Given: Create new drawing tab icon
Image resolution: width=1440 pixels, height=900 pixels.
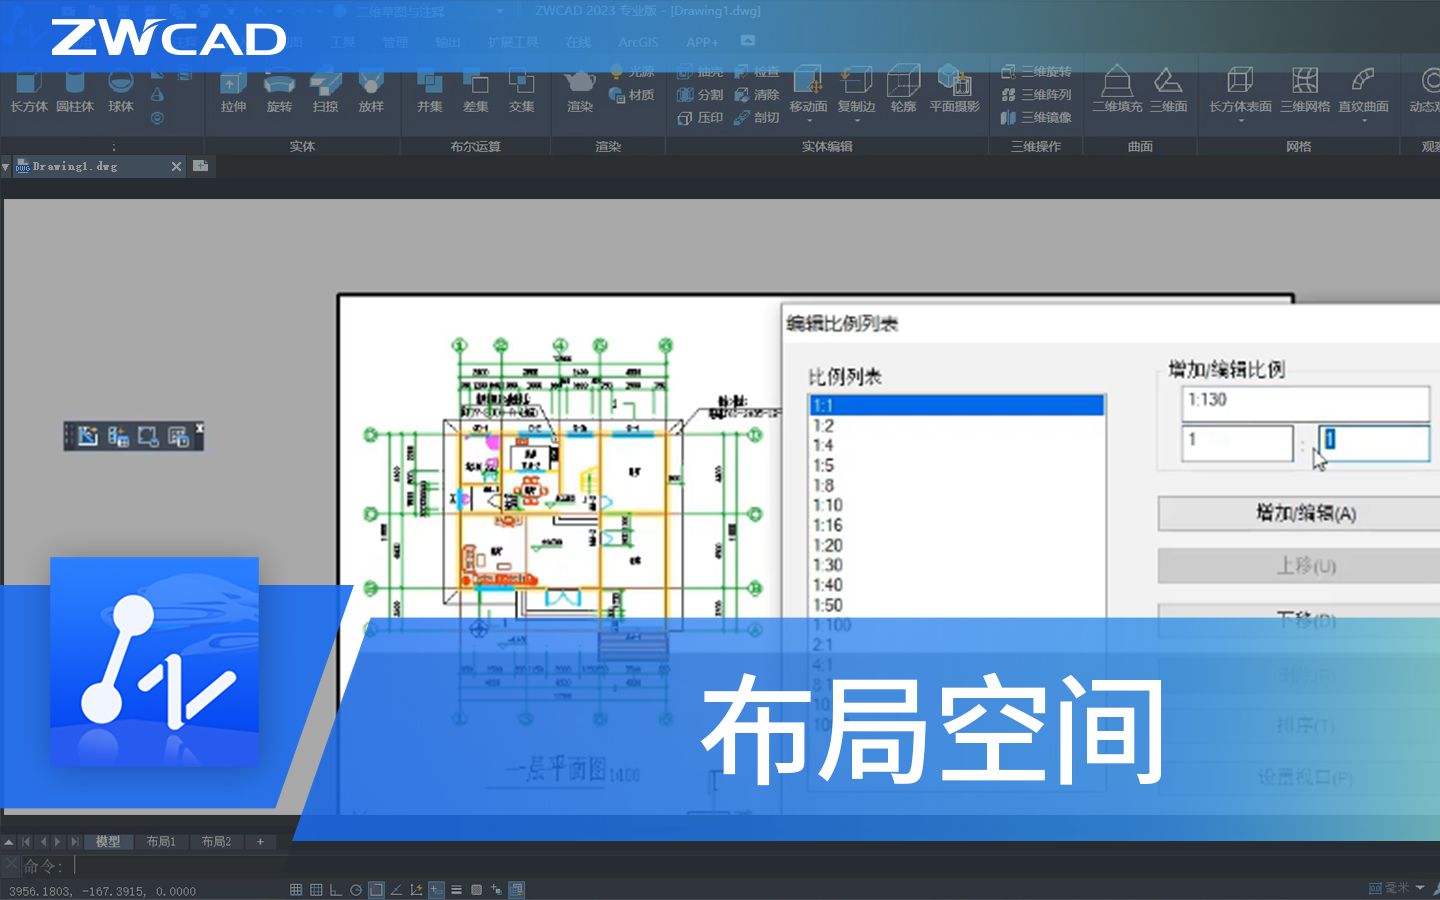Looking at the screenshot, I should 200,166.
